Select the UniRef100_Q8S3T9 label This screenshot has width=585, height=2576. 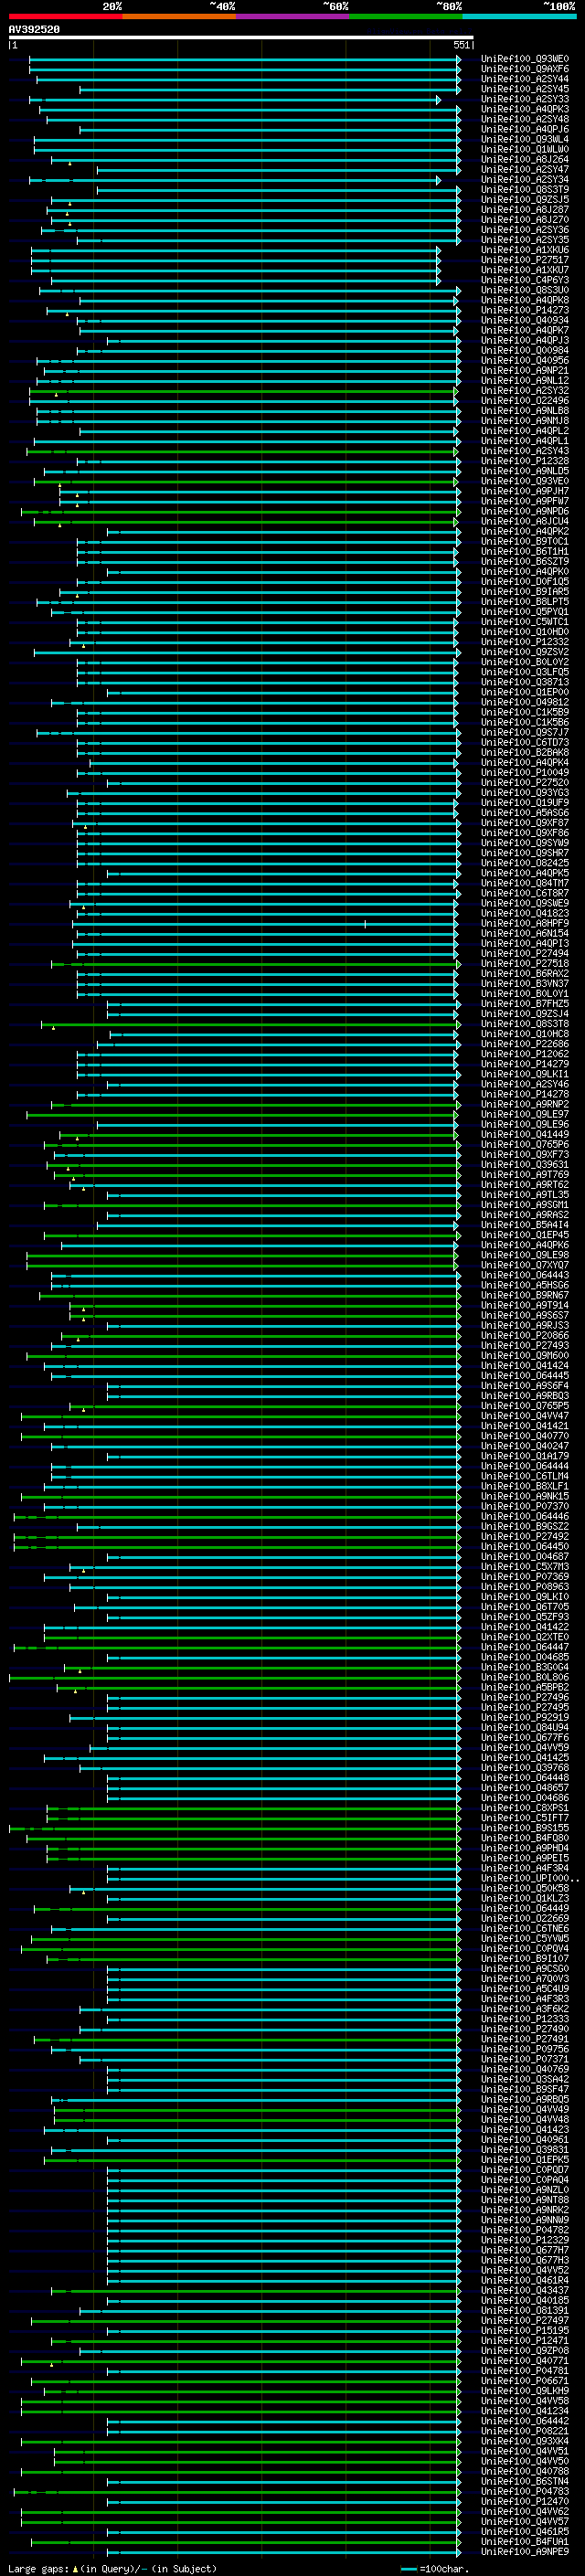525,189
